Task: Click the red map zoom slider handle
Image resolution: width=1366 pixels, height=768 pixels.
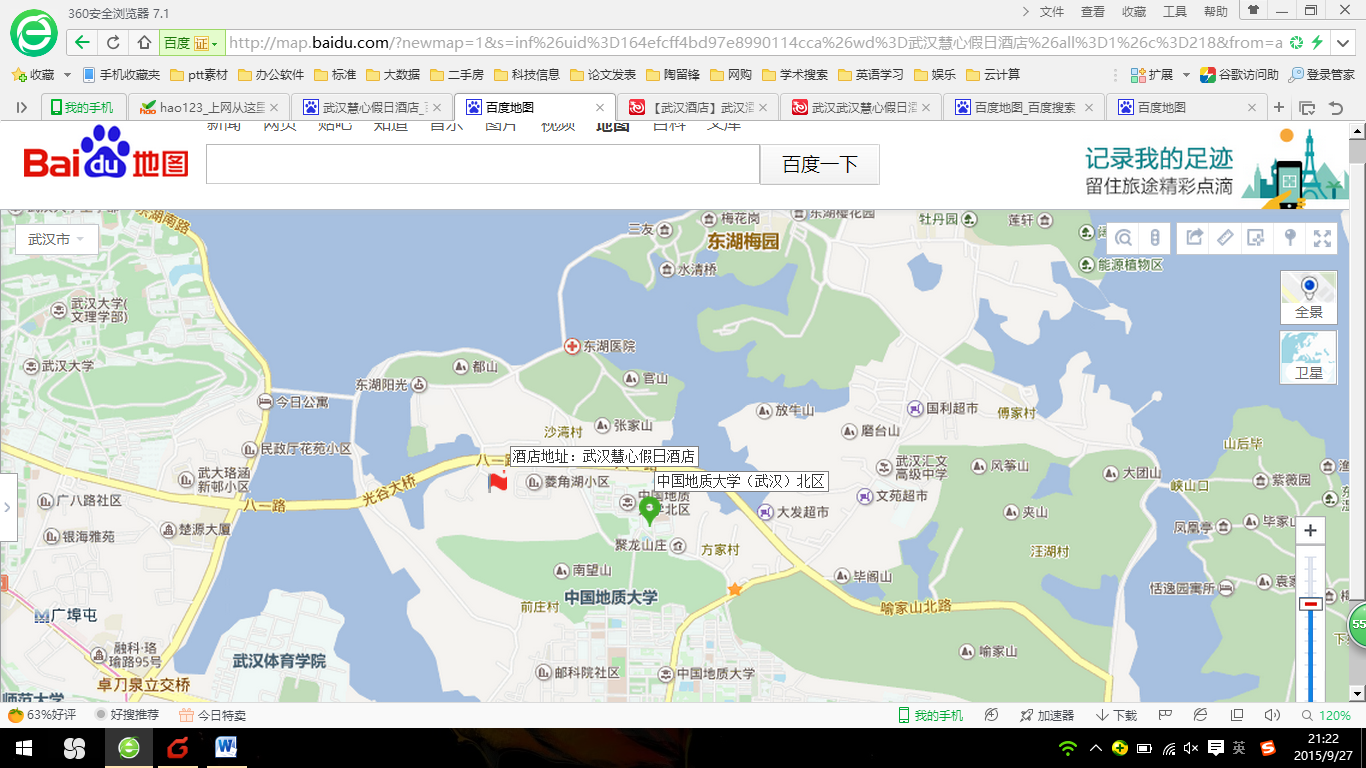Action: coord(1310,604)
